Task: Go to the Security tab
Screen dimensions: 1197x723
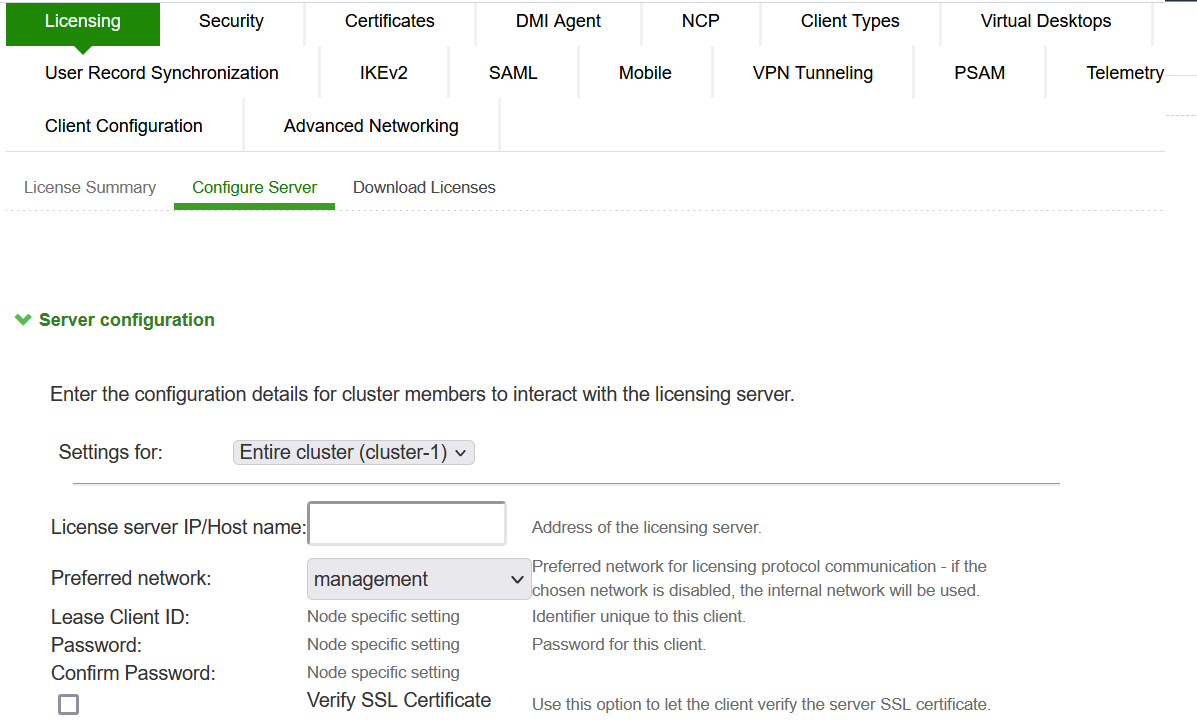Action: coord(231,21)
